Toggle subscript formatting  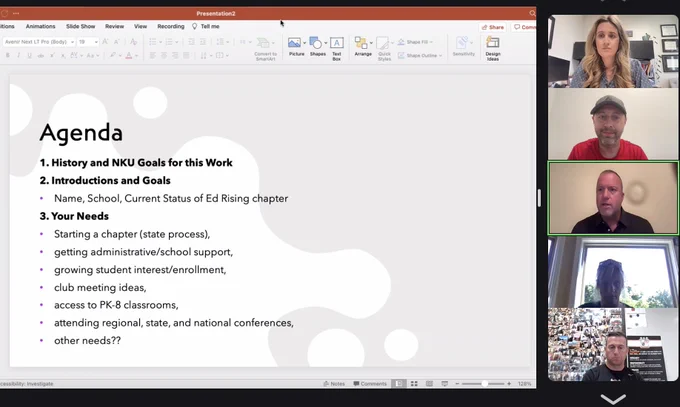point(63,55)
